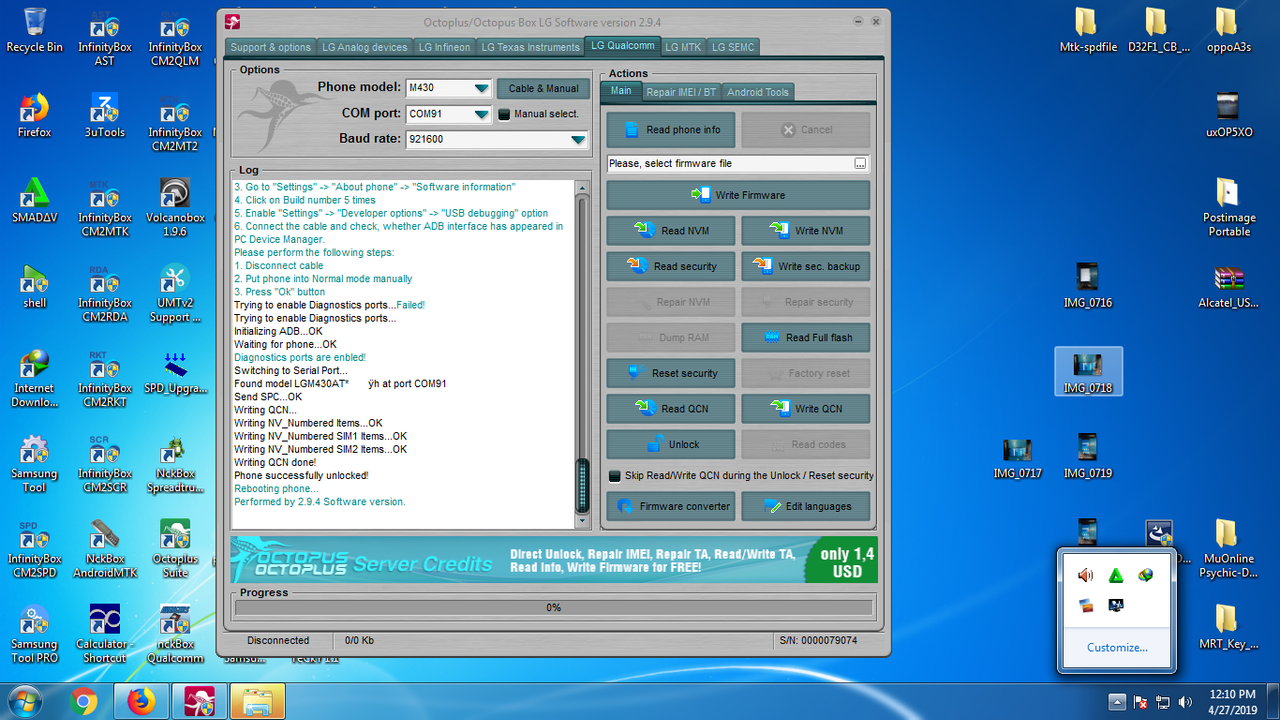Viewport: 1280px width, 720px height.
Task: Launch Volcanobox 1.9.6 from desktop
Action: pyautogui.click(x=175, y=208)
